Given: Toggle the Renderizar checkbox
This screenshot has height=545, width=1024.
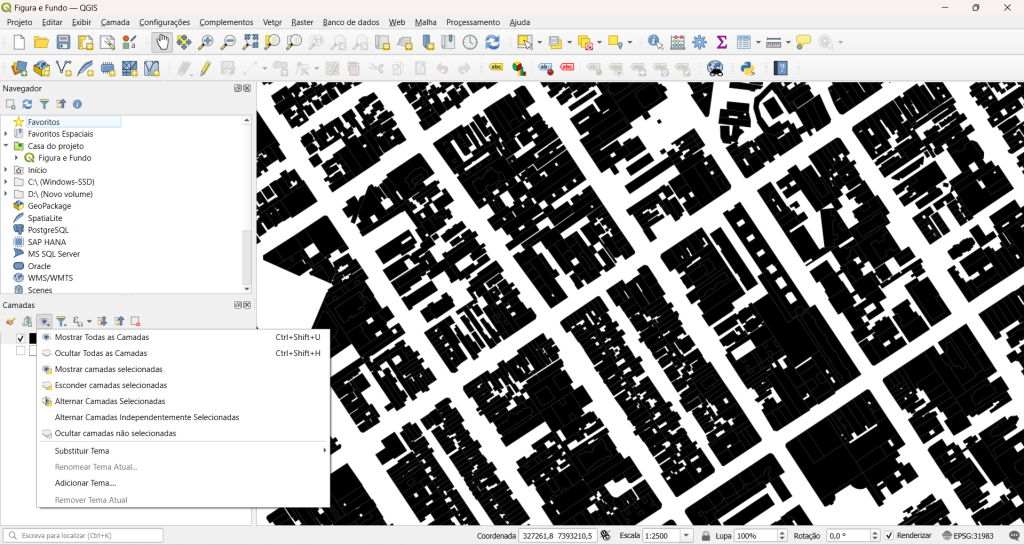Looking at the screenshot, I should point(889,536).
